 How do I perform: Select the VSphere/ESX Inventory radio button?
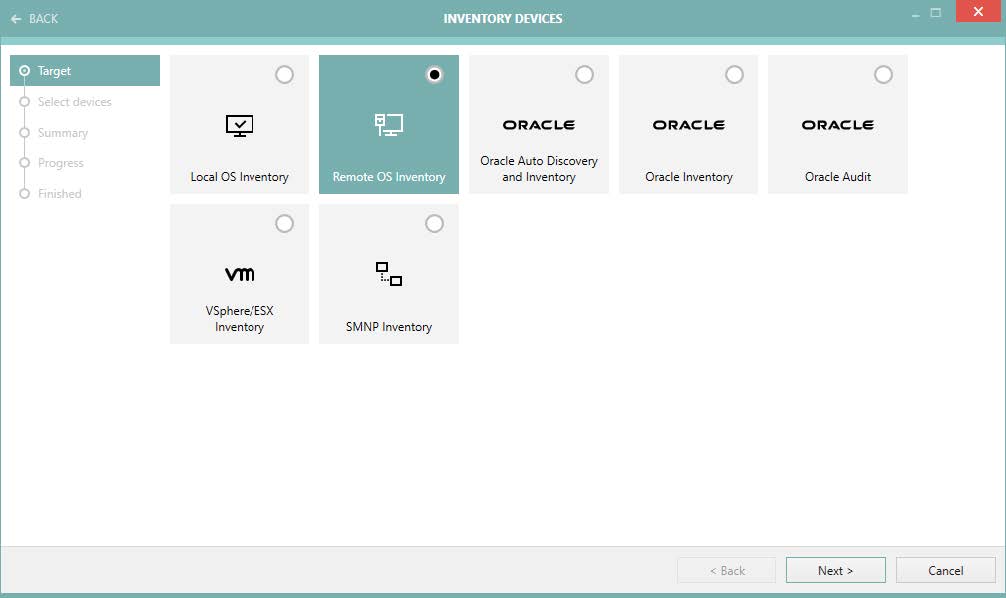click(x=284, y=223)
